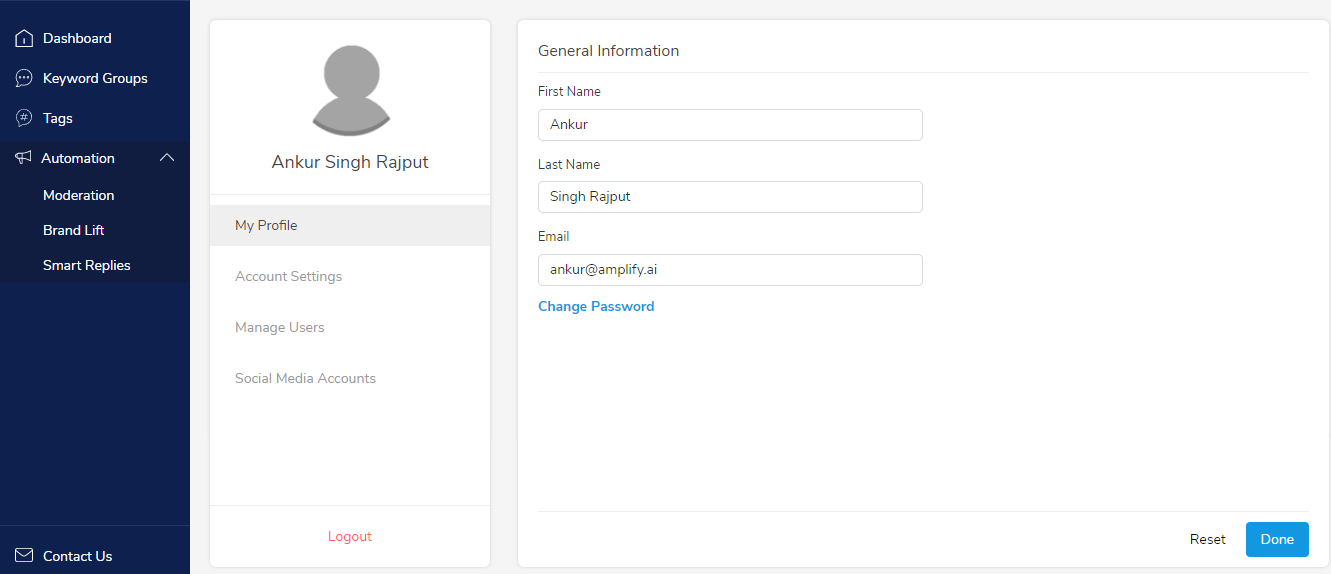The height and width of the screenshot is (574, 1331).
Task: Click the profile avatar picture
Action: click(x=351, y=90)
